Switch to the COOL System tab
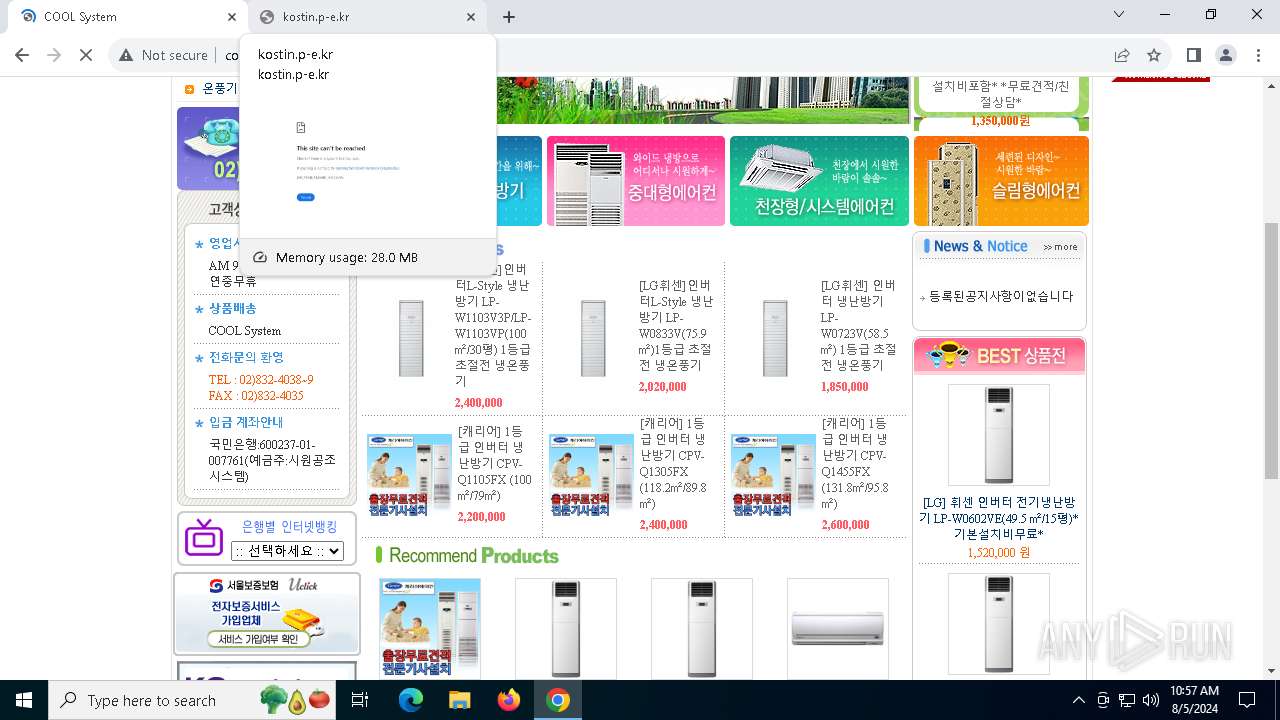The height and width of the screenshot is (720, 1280). [x=120, y=17]
